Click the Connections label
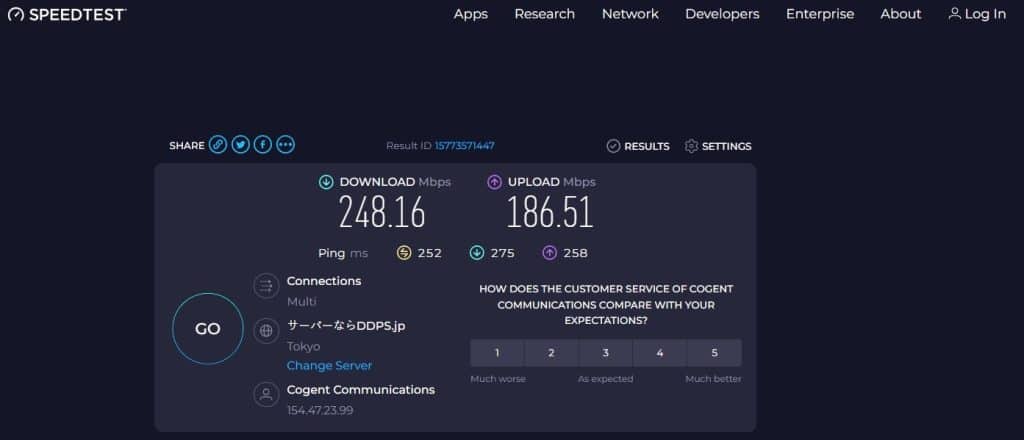The image size is (1024, 440). (324, 281)
